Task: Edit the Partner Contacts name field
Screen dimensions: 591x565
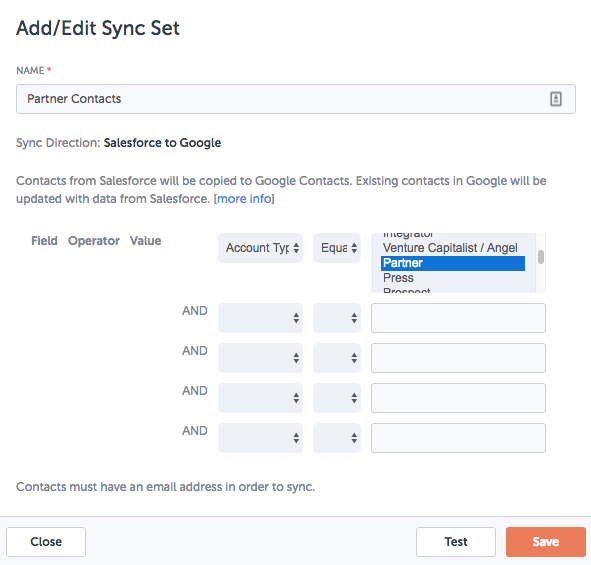Action: tap(296, 99)
